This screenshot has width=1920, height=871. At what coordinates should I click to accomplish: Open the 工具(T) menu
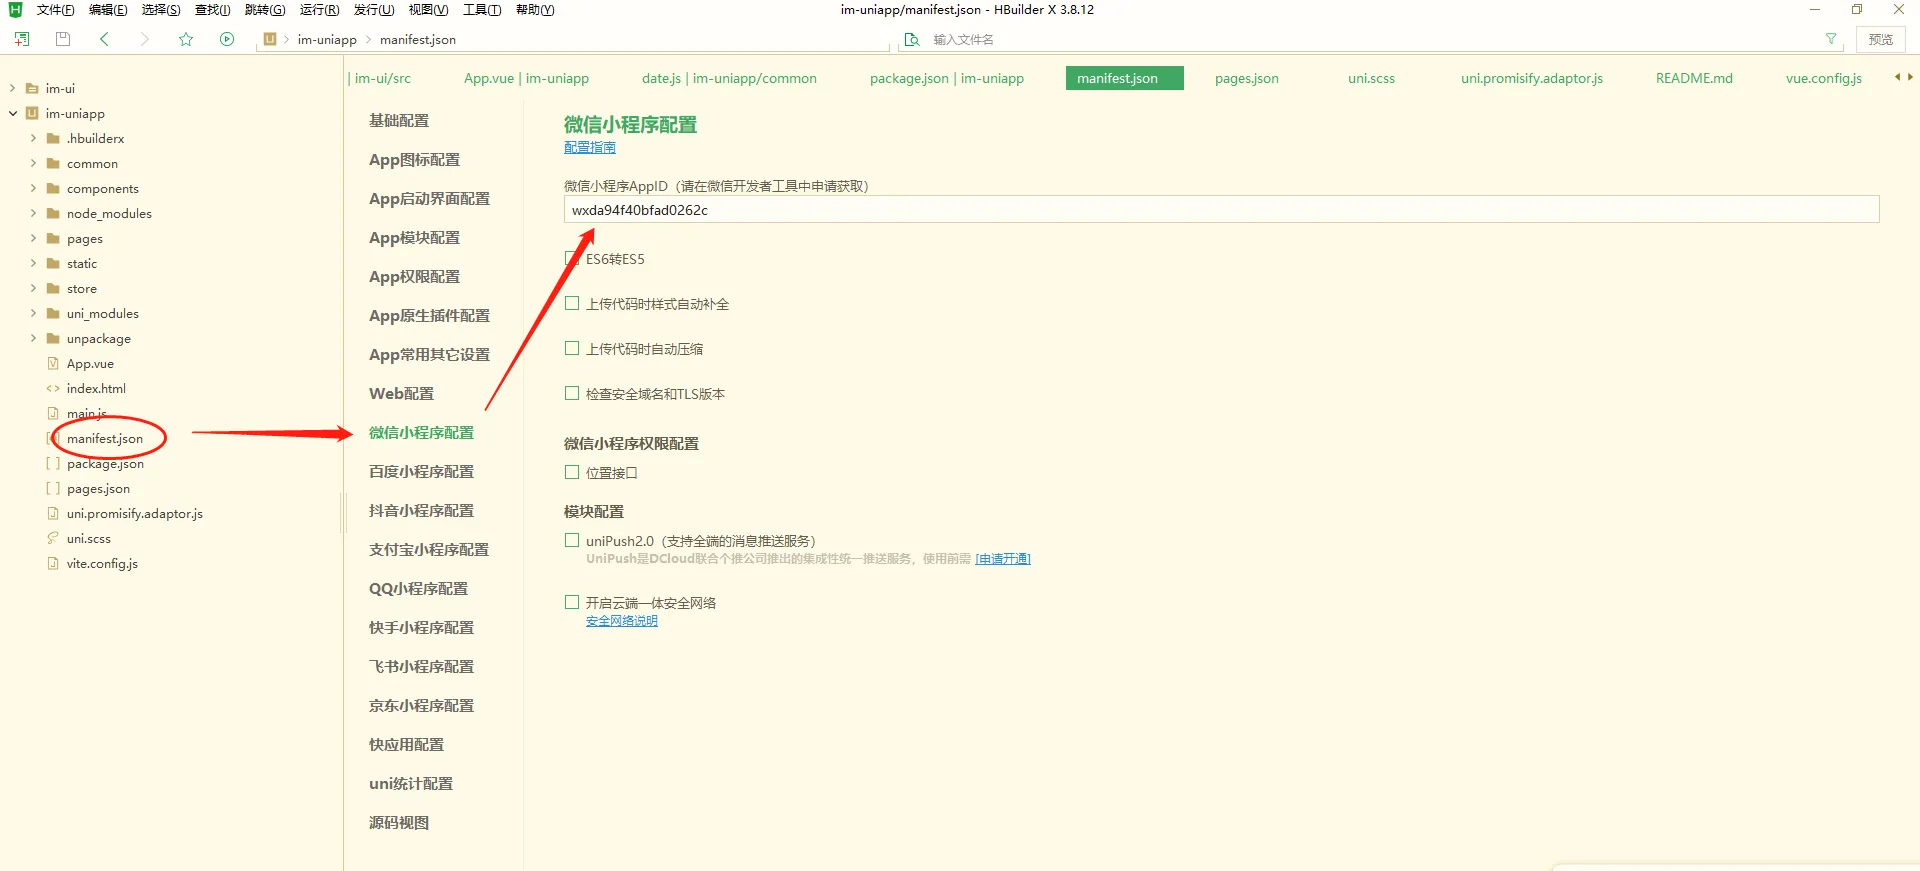pyautogui.click(x=482, y=10)
